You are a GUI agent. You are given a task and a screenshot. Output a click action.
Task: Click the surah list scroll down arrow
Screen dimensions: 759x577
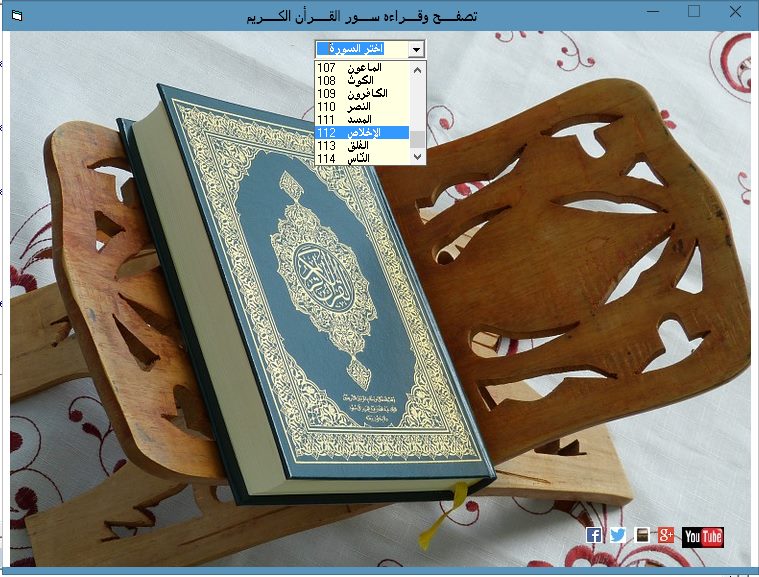[418, 156]
